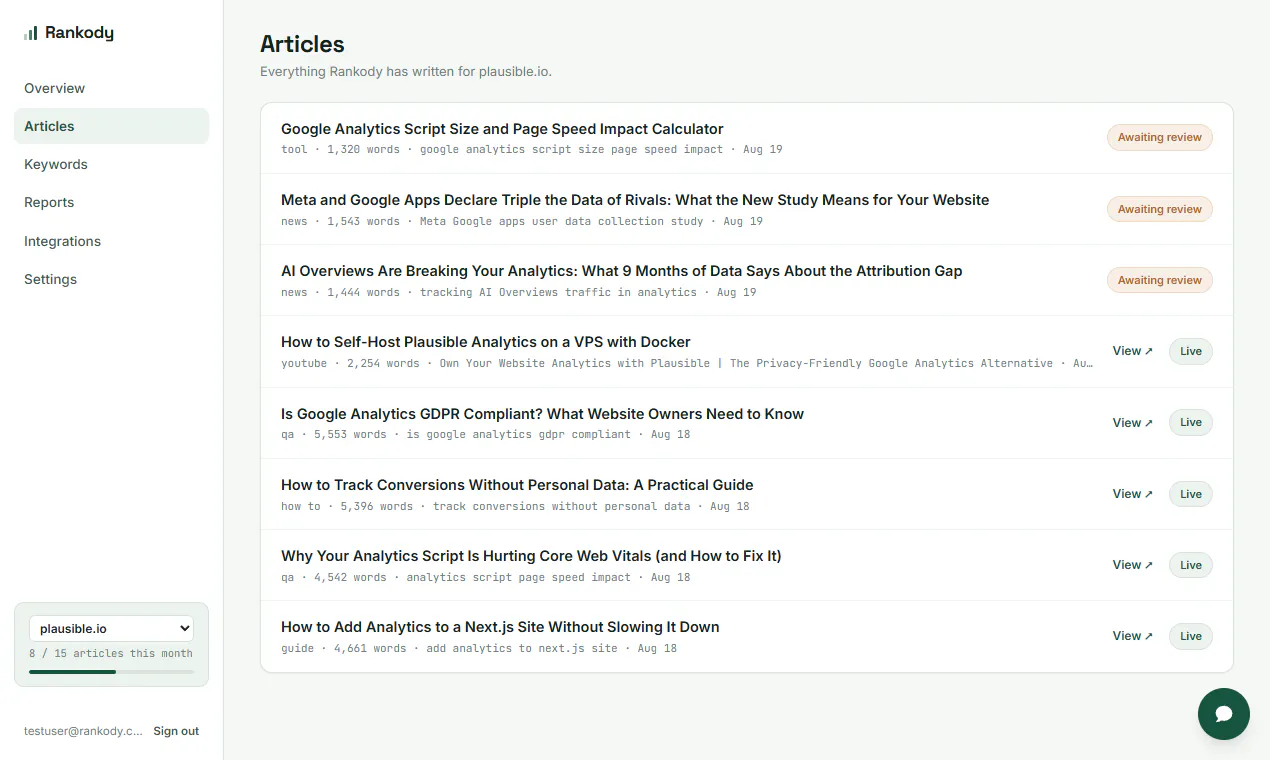Viewport: 1270px width, 760px height.
Task: Open How to Add Analytics to Next.js title
Action: [500, 627]
